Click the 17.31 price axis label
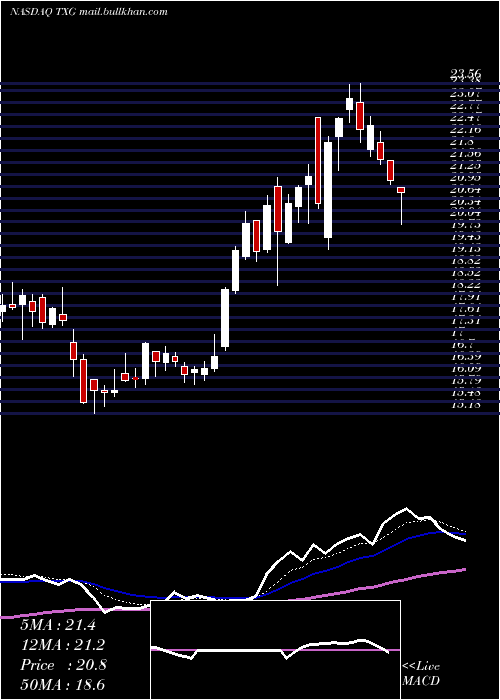The height and width of the screenshot is (700, 500). [x=465, y=321]
